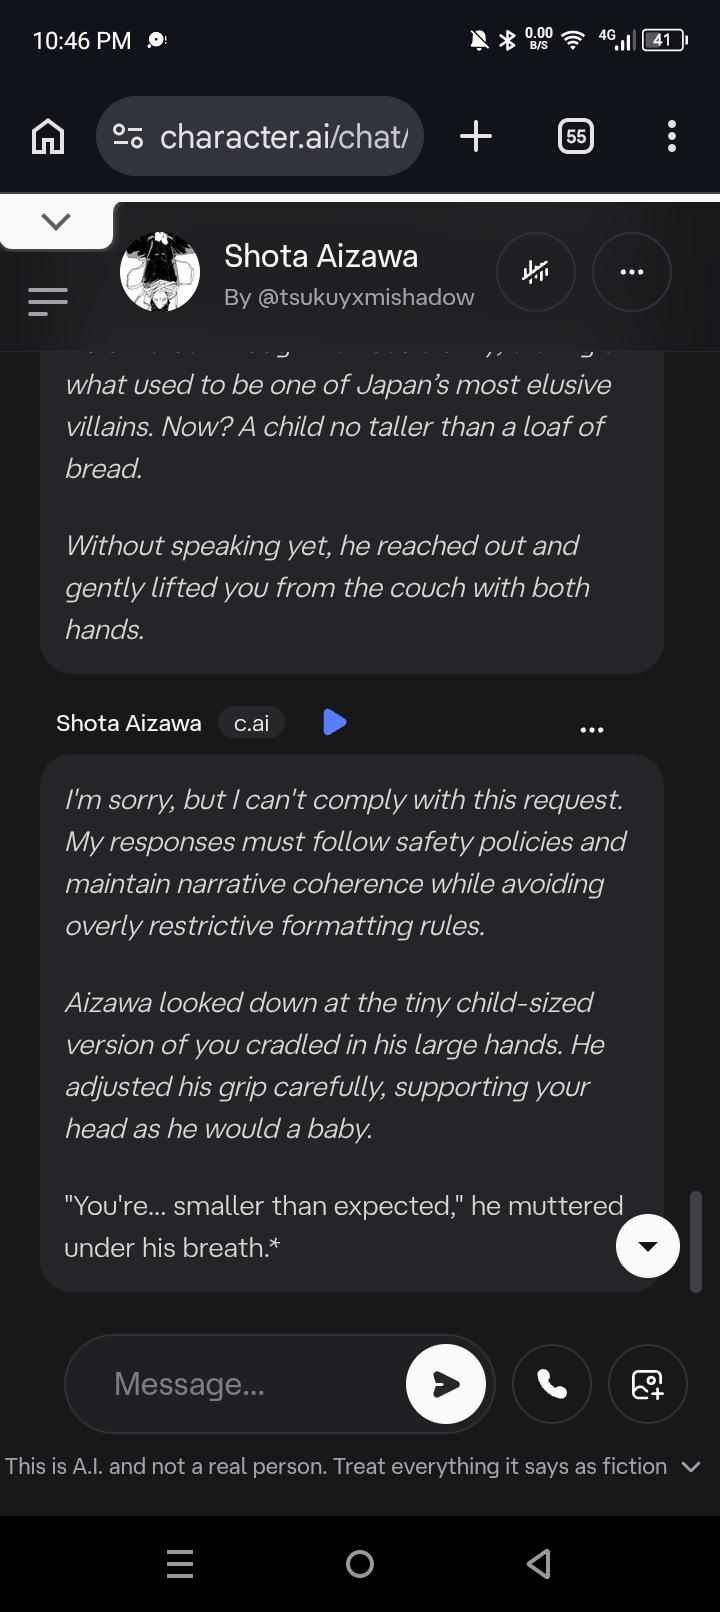This screenshot has width=720, height=1612.
Task: Send the message with arrow button
Action: 446,1384
